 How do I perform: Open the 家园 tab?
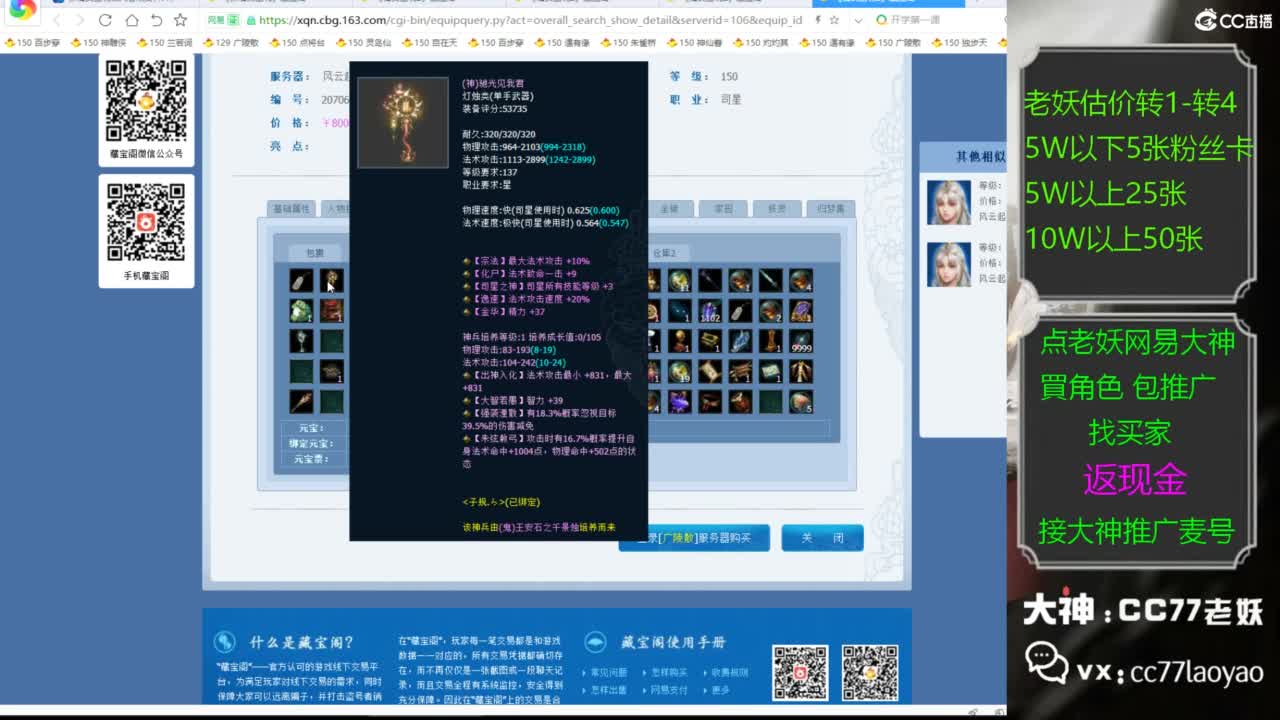[723, 209]
